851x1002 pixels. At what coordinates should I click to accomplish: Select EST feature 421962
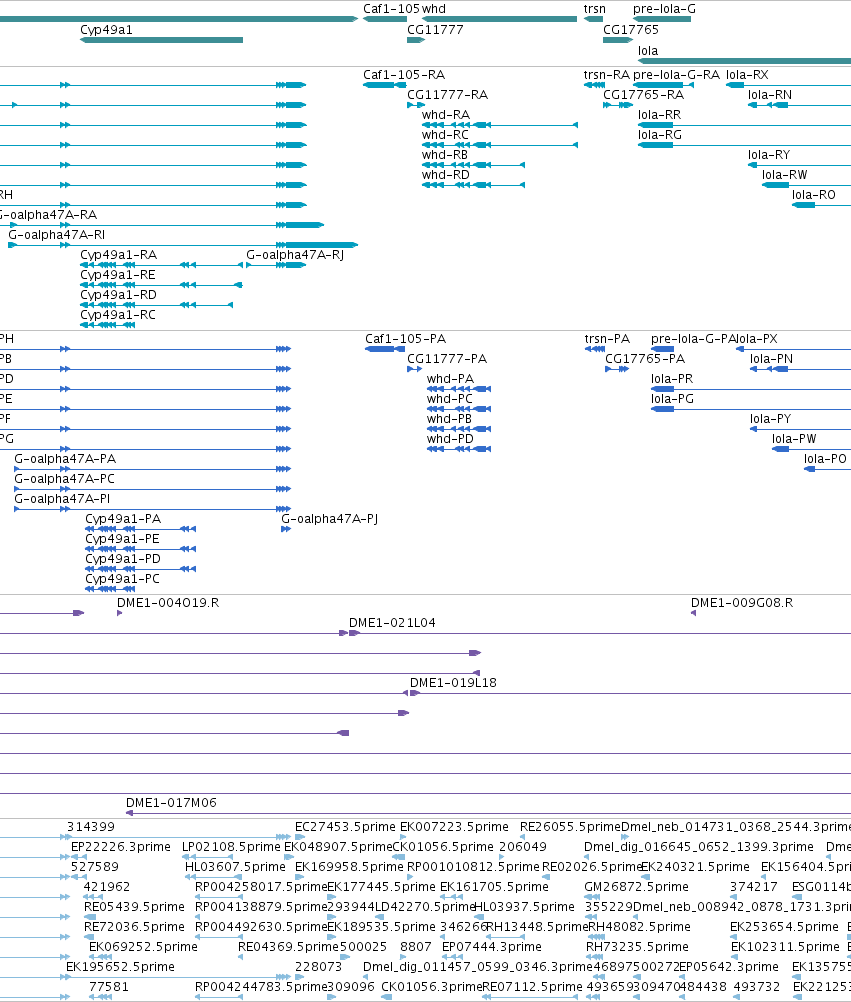107,887
